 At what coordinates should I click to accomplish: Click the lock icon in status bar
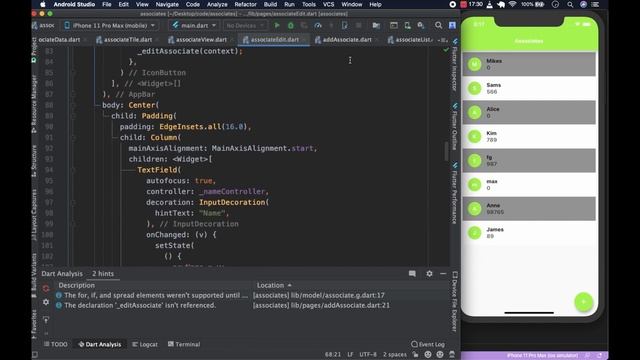click(416, 354)
